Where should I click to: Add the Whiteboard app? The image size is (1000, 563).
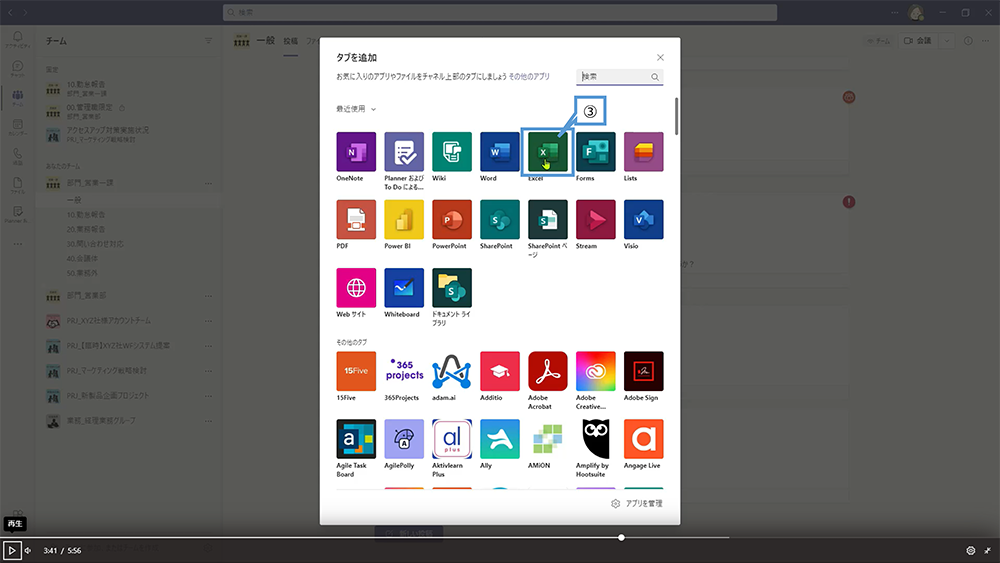coord(404,288)
